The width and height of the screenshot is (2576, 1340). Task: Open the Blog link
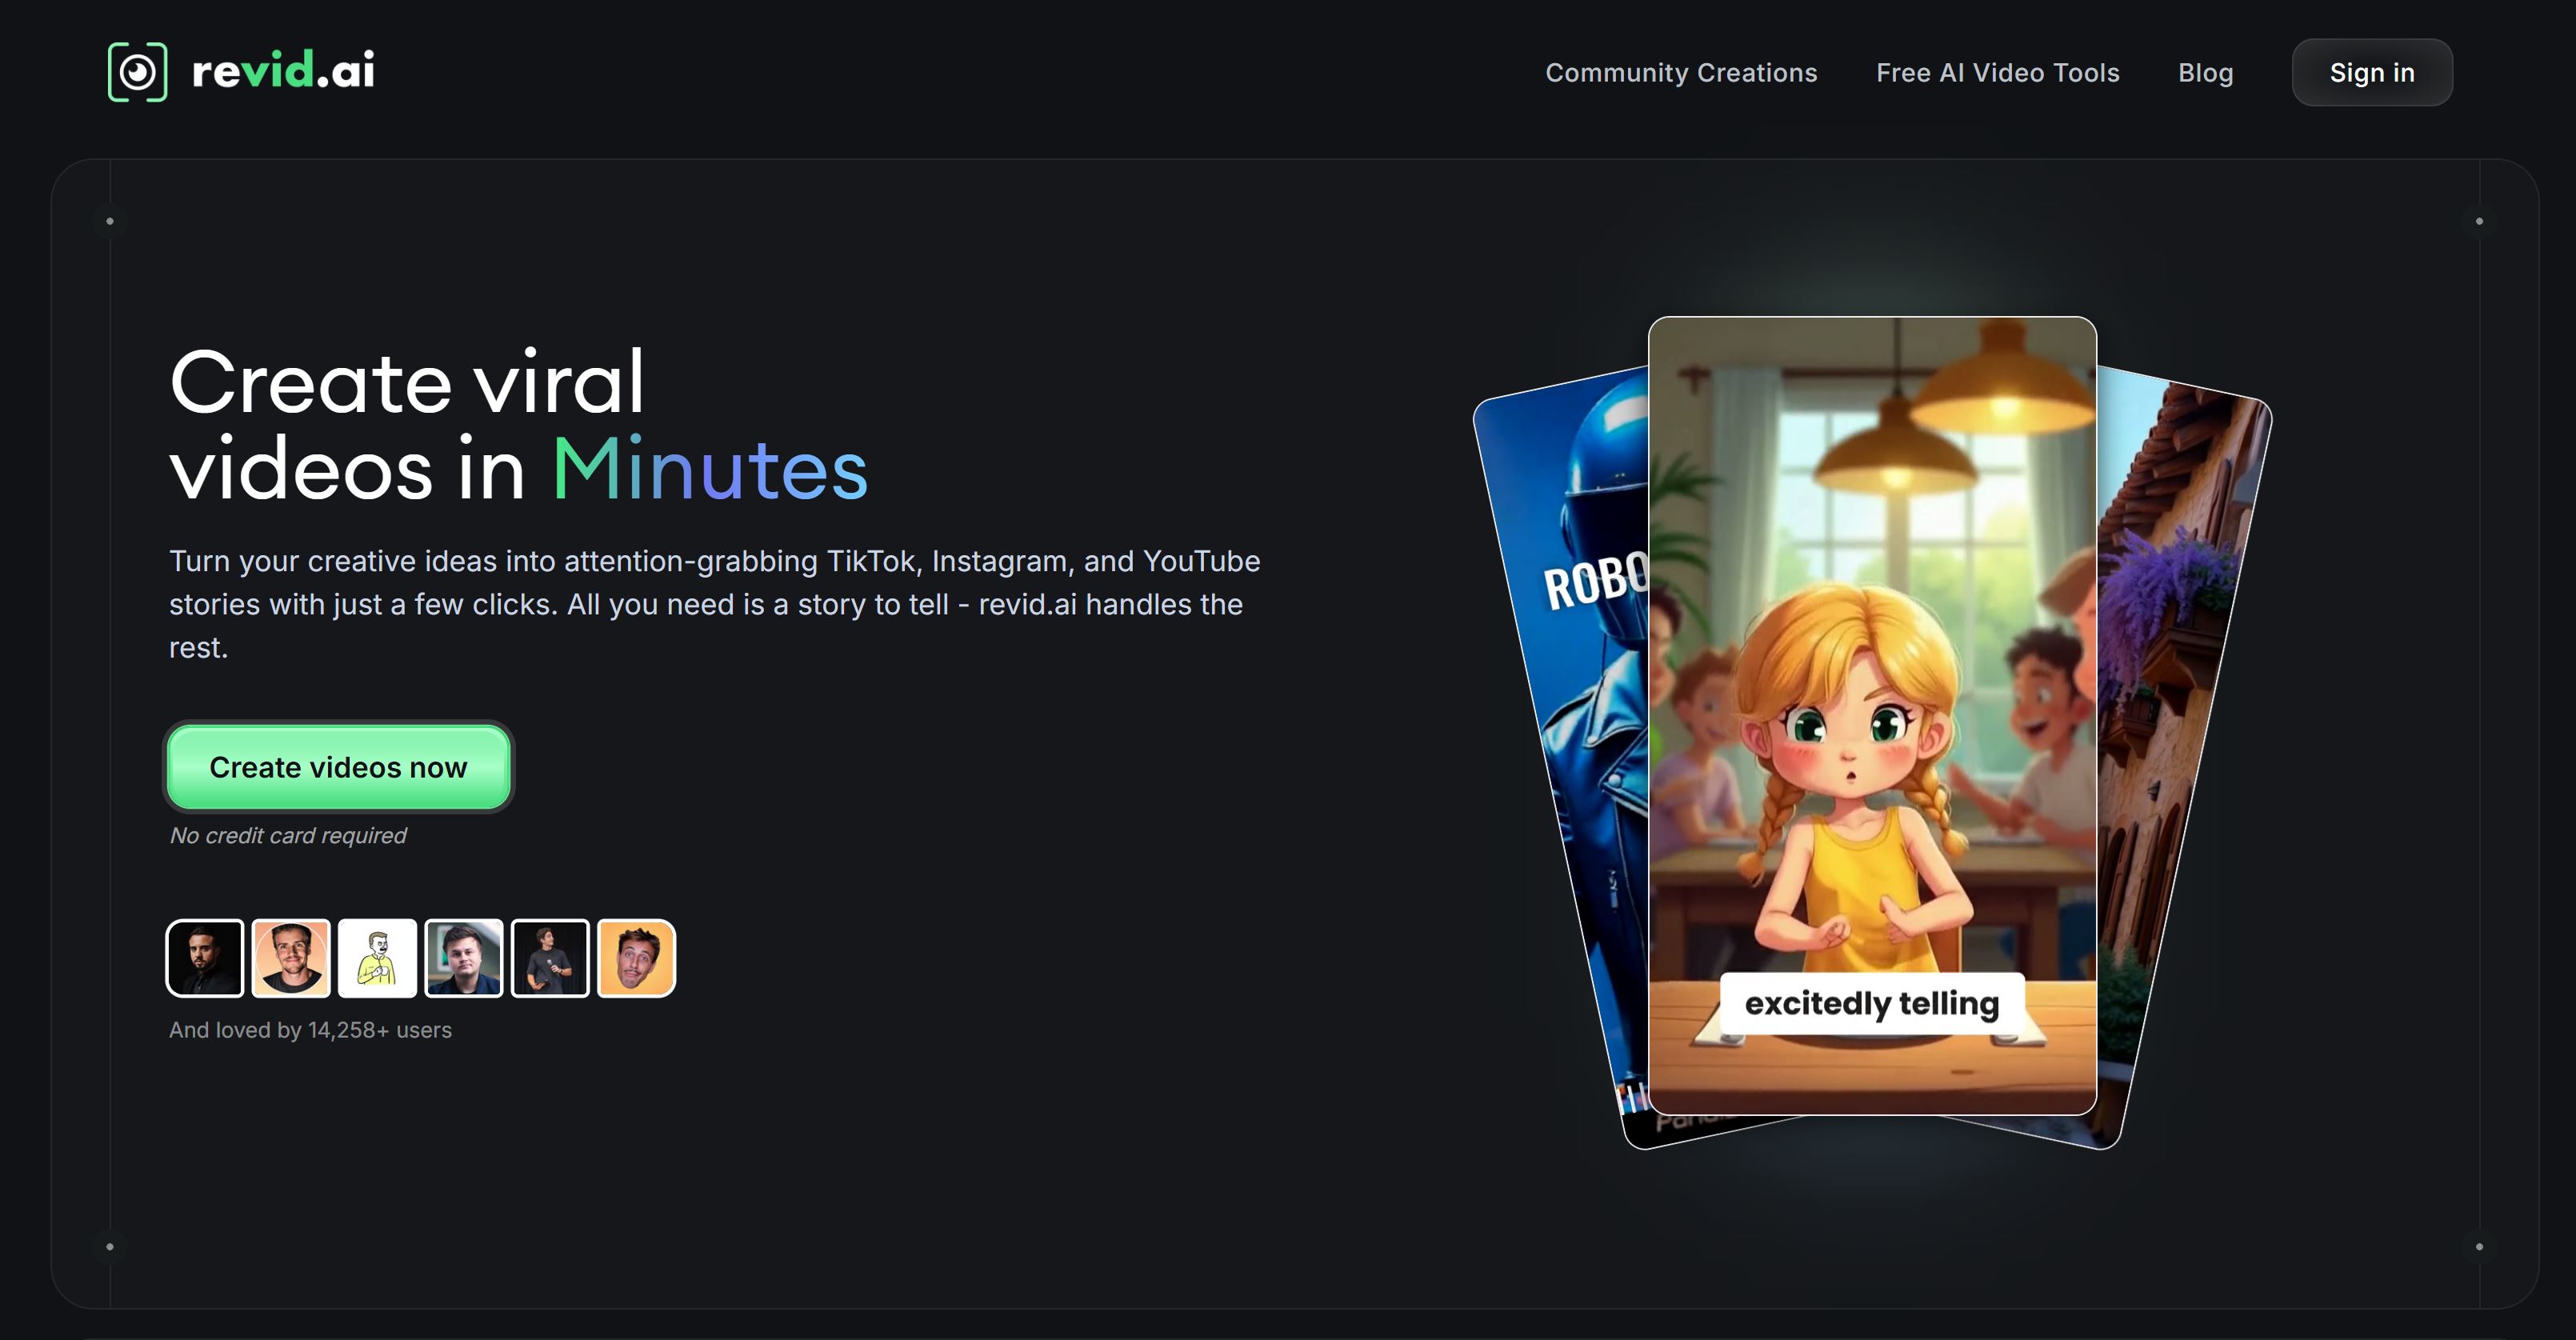2205,73
